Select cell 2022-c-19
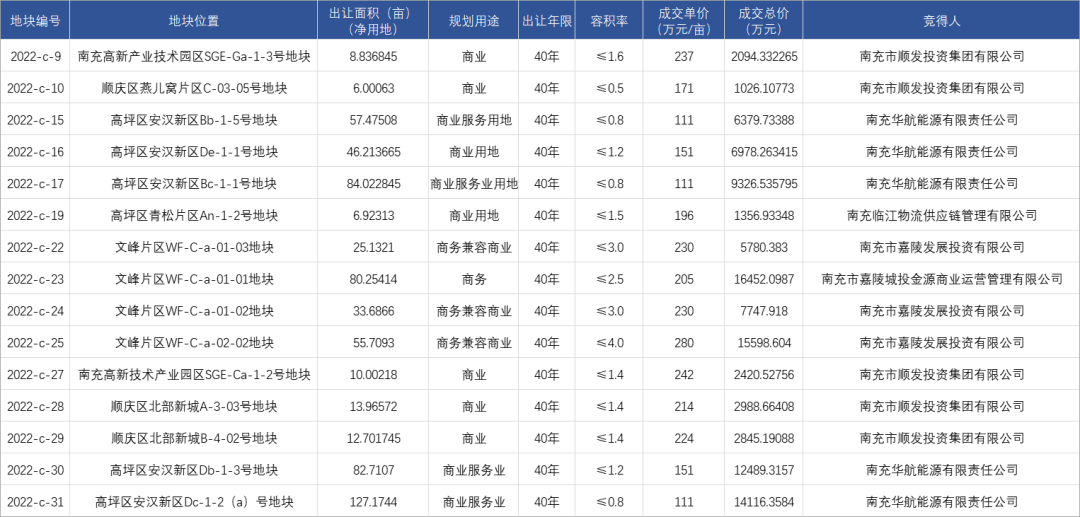1080x517 pixels. tap(35, 216)
